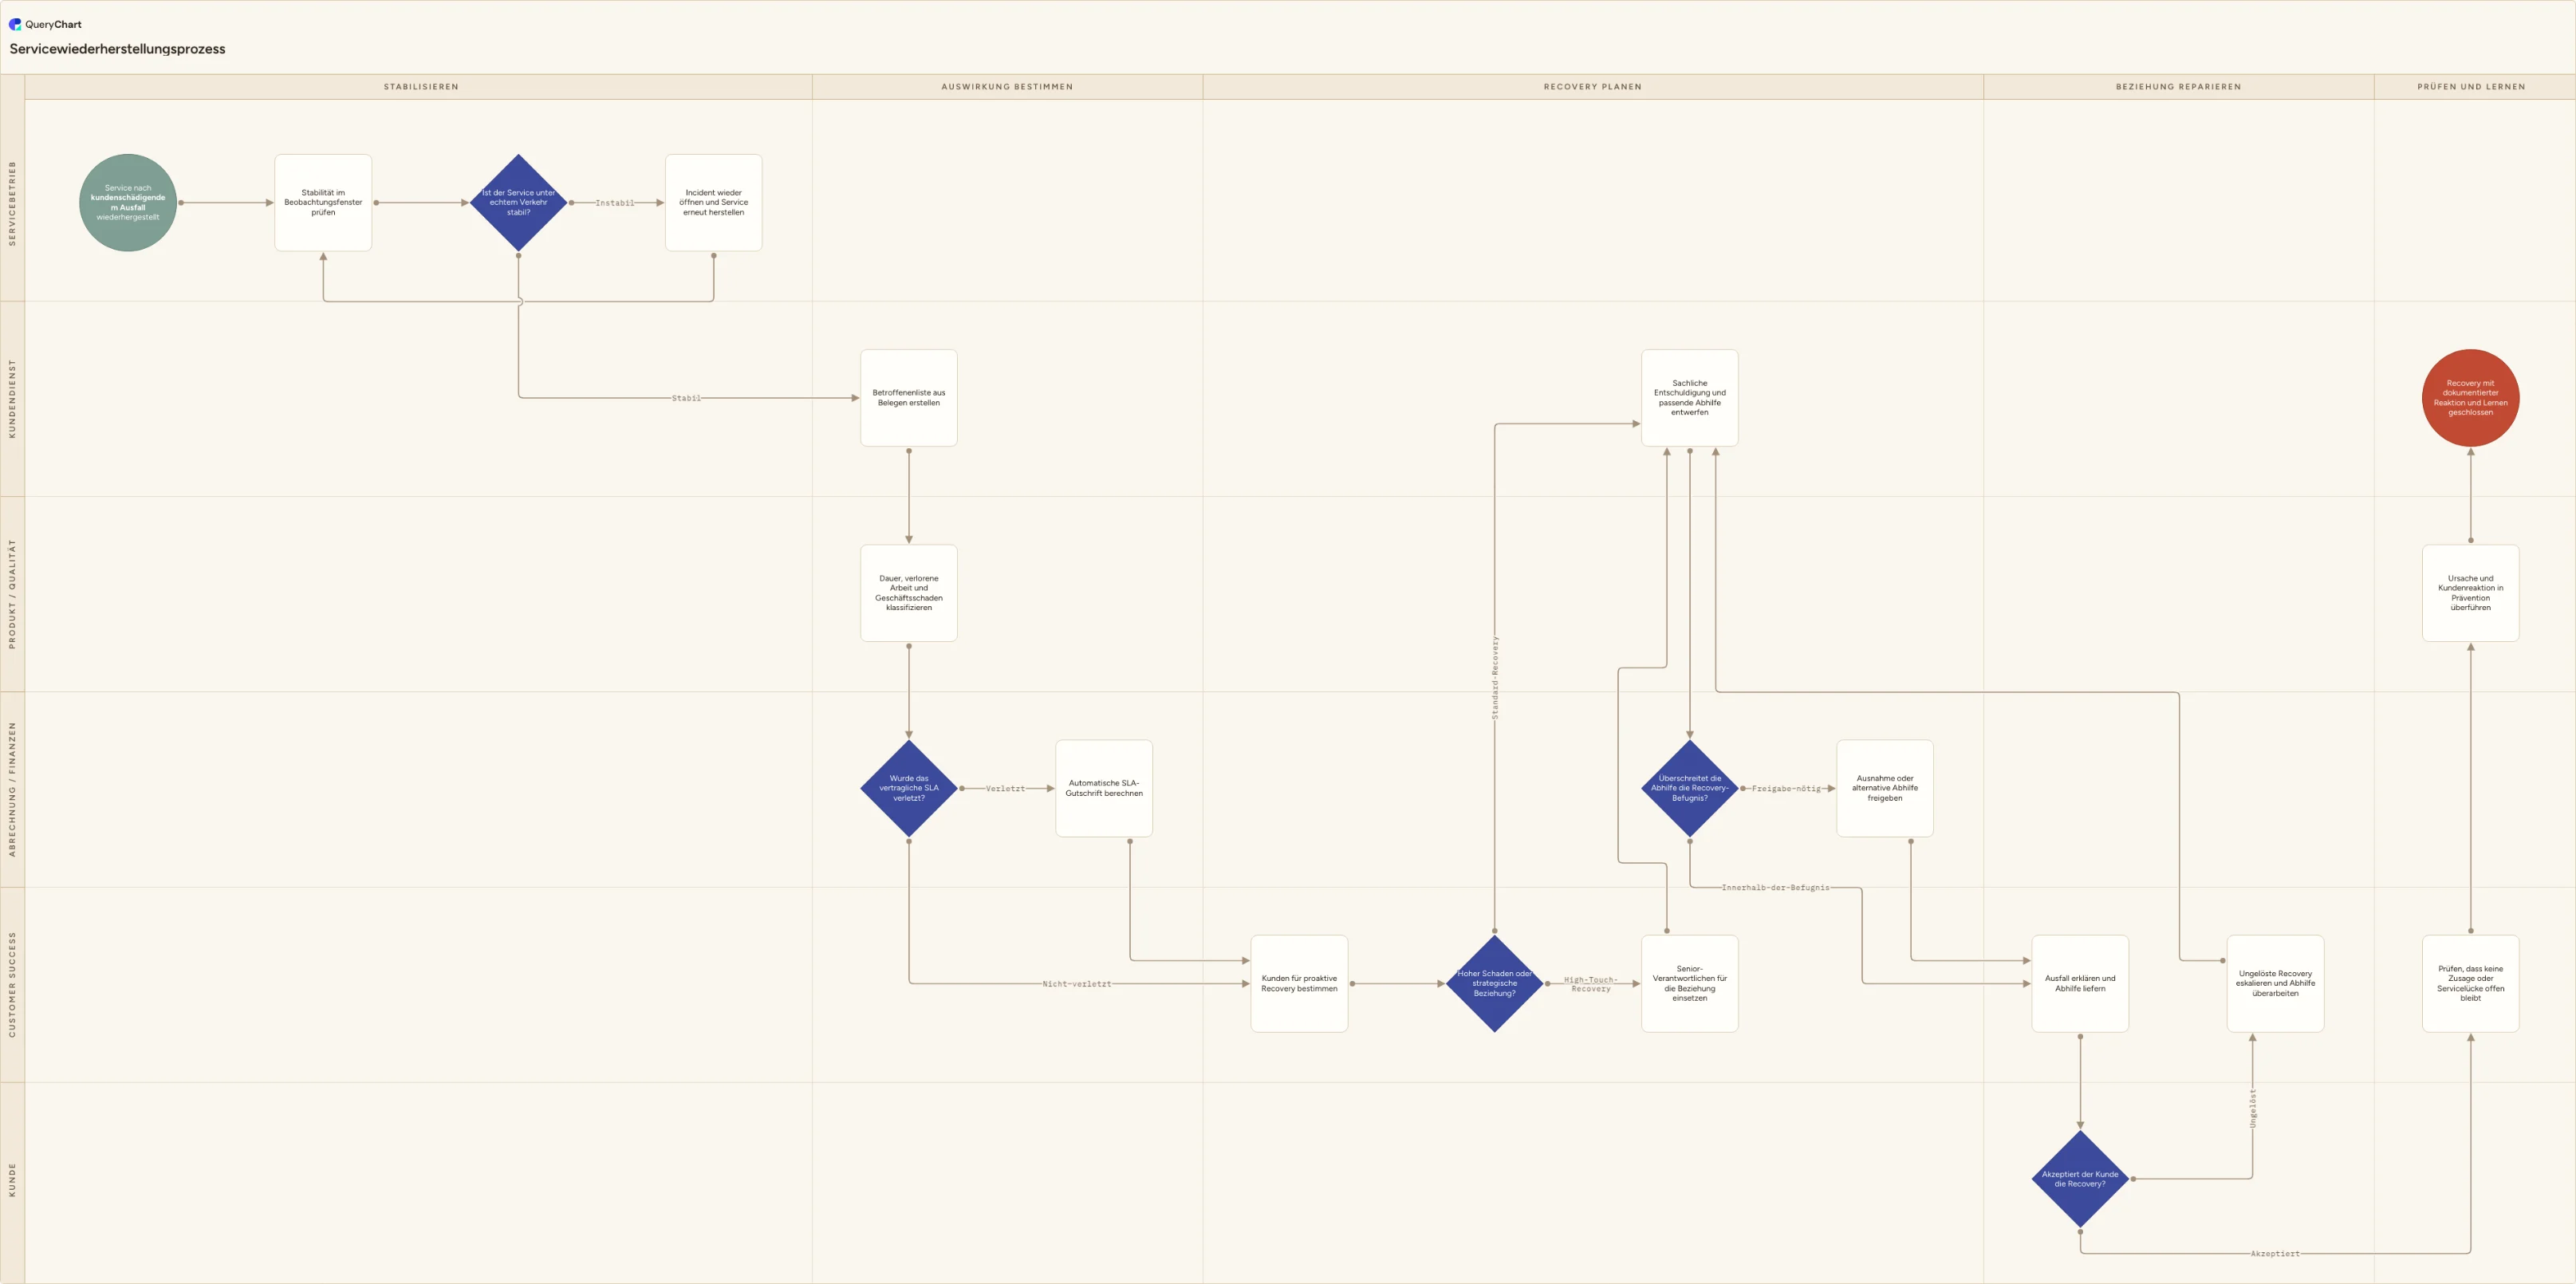Click 'Prüfen, dass keine Zusage oder Servicelücke offen bleibt' box

[x=2471, y=984]
